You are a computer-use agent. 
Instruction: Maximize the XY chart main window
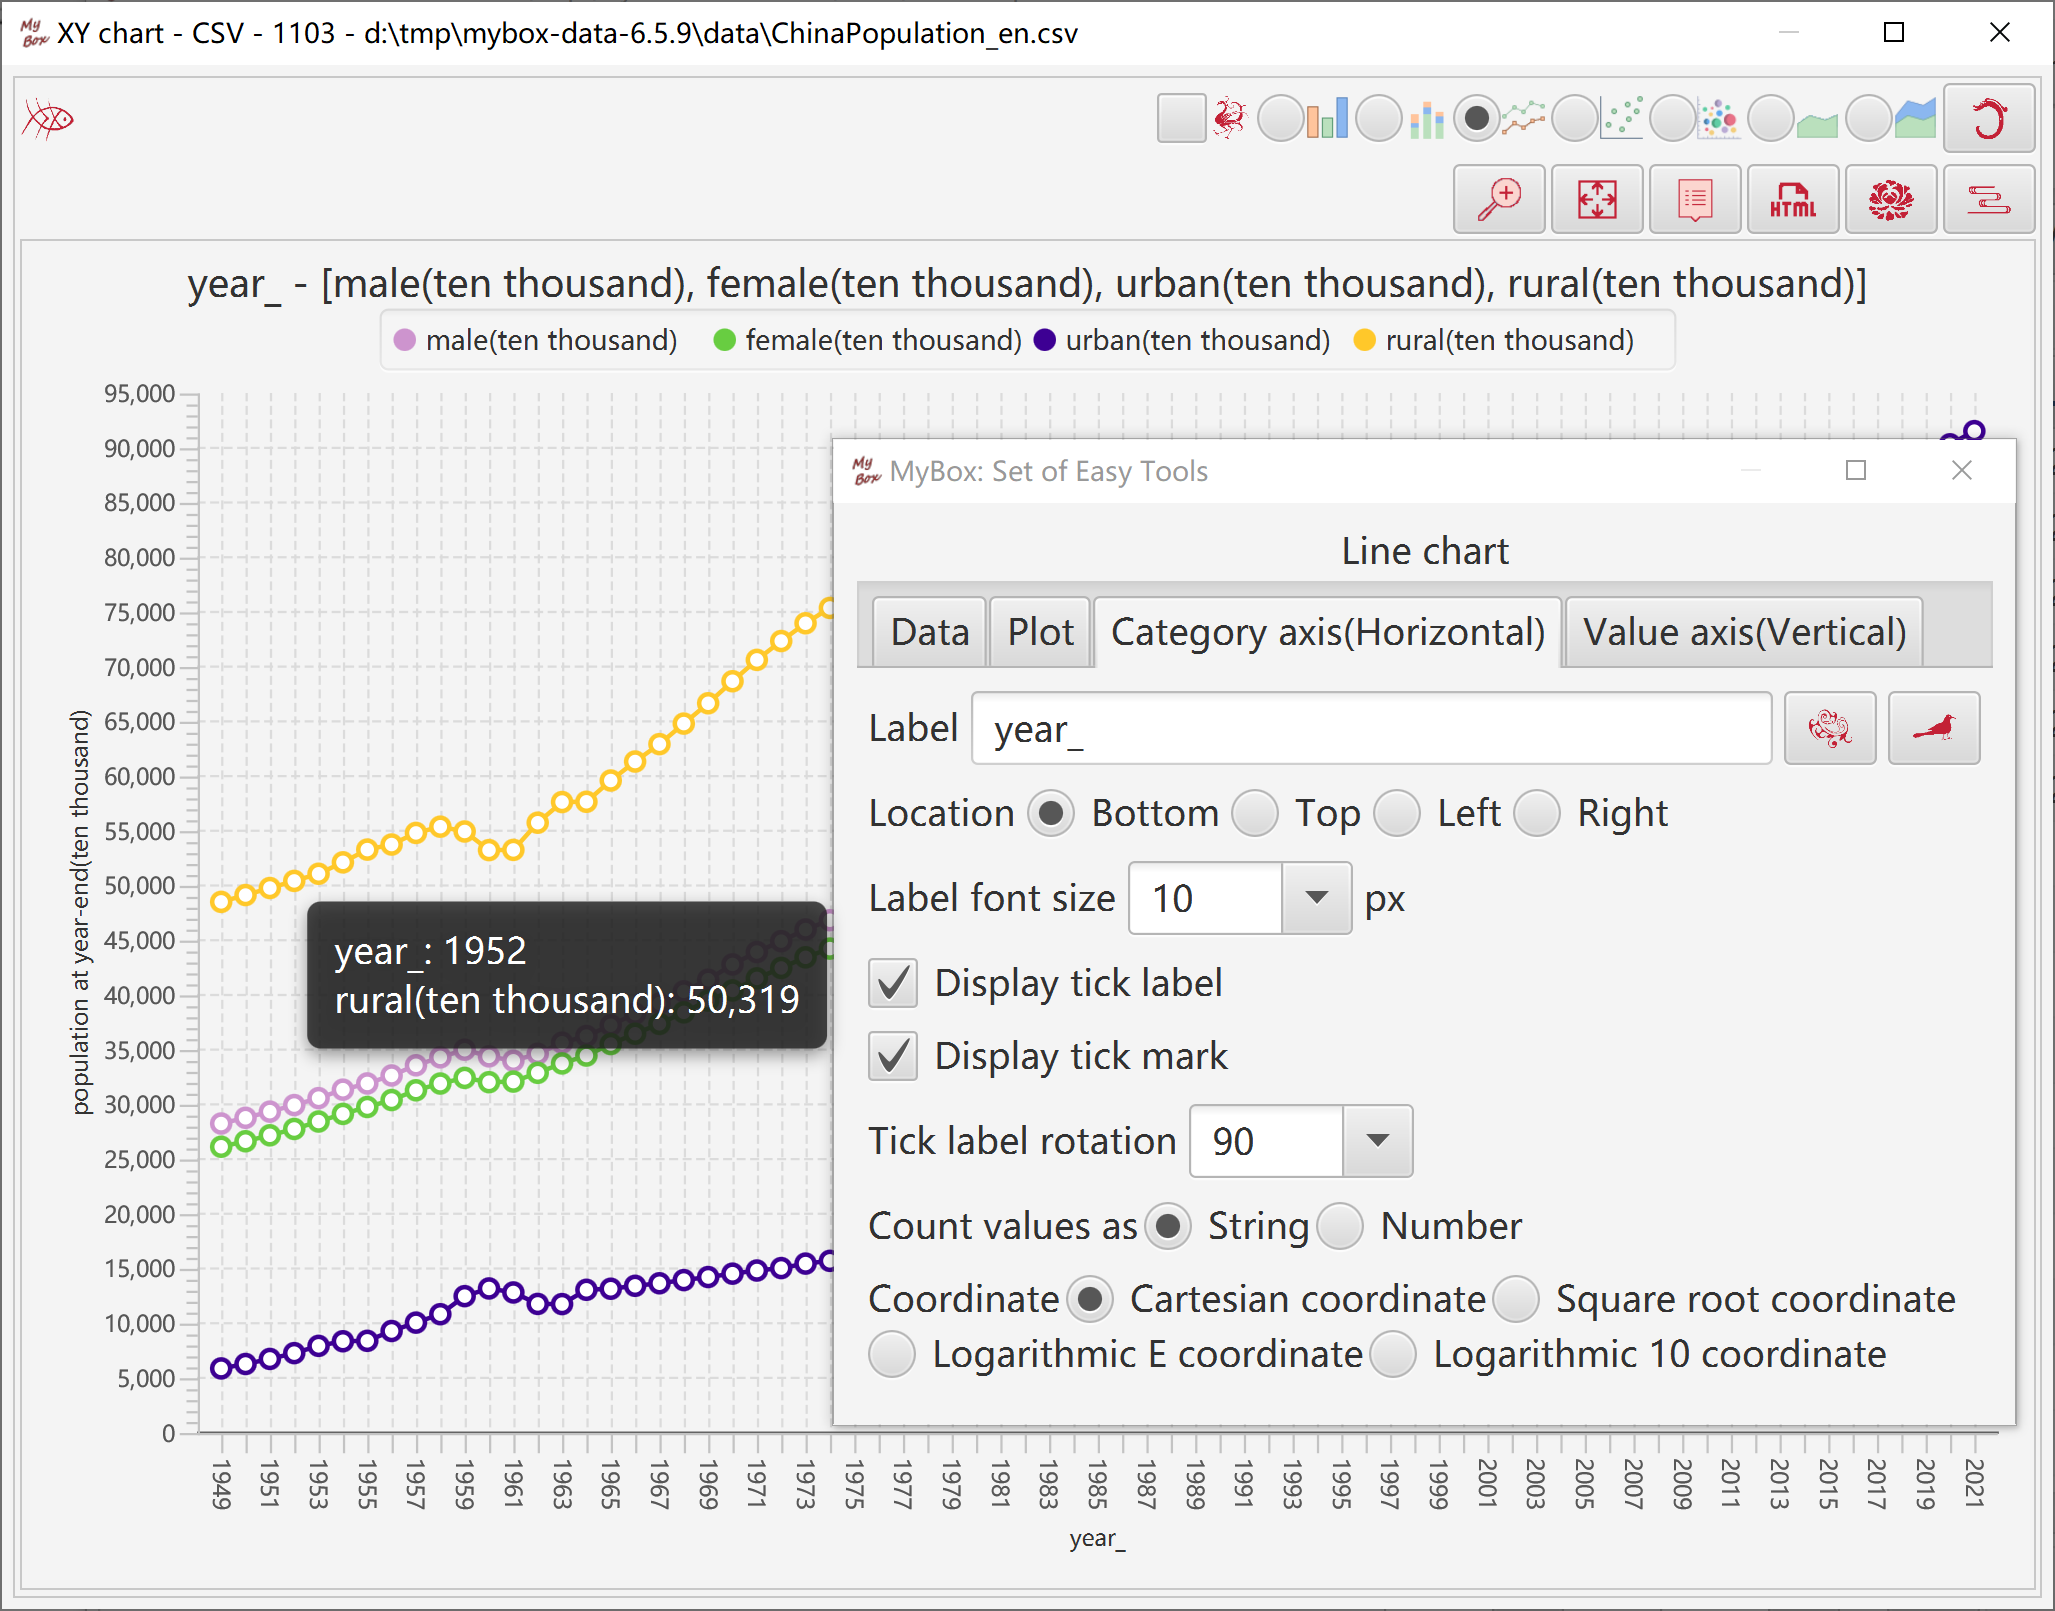1894,33
